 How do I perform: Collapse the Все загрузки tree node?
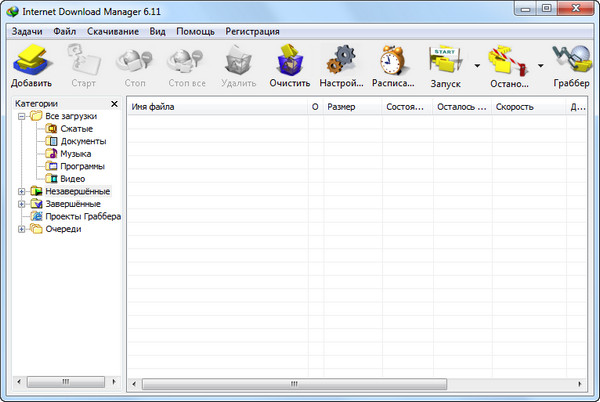[22, 116]
